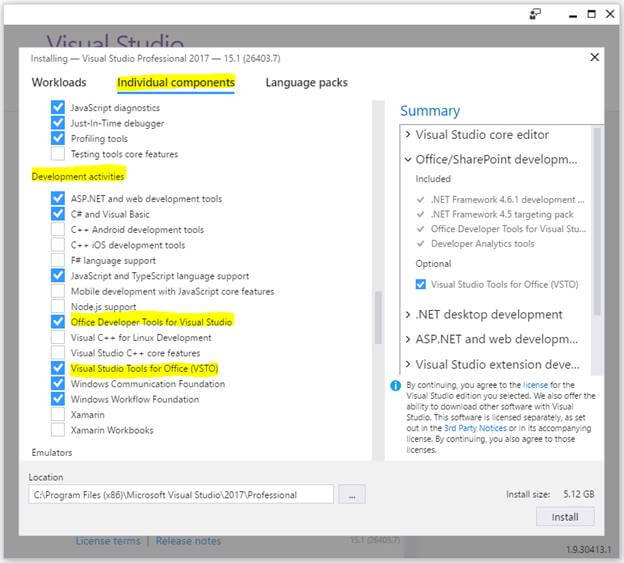
Task: Open the license link in notice
Action: [535, 385]
